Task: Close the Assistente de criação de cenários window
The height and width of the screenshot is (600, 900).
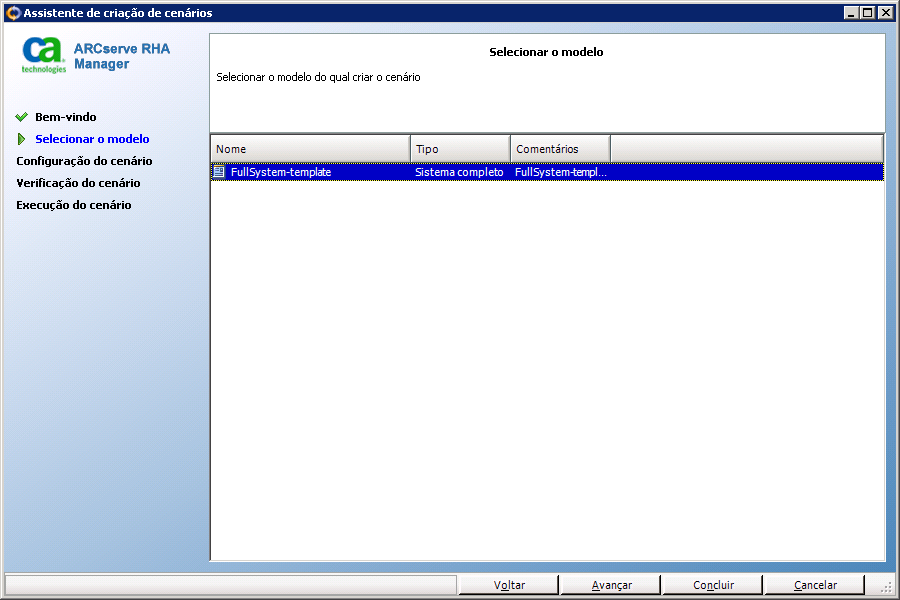Action: tap(886, 13)
